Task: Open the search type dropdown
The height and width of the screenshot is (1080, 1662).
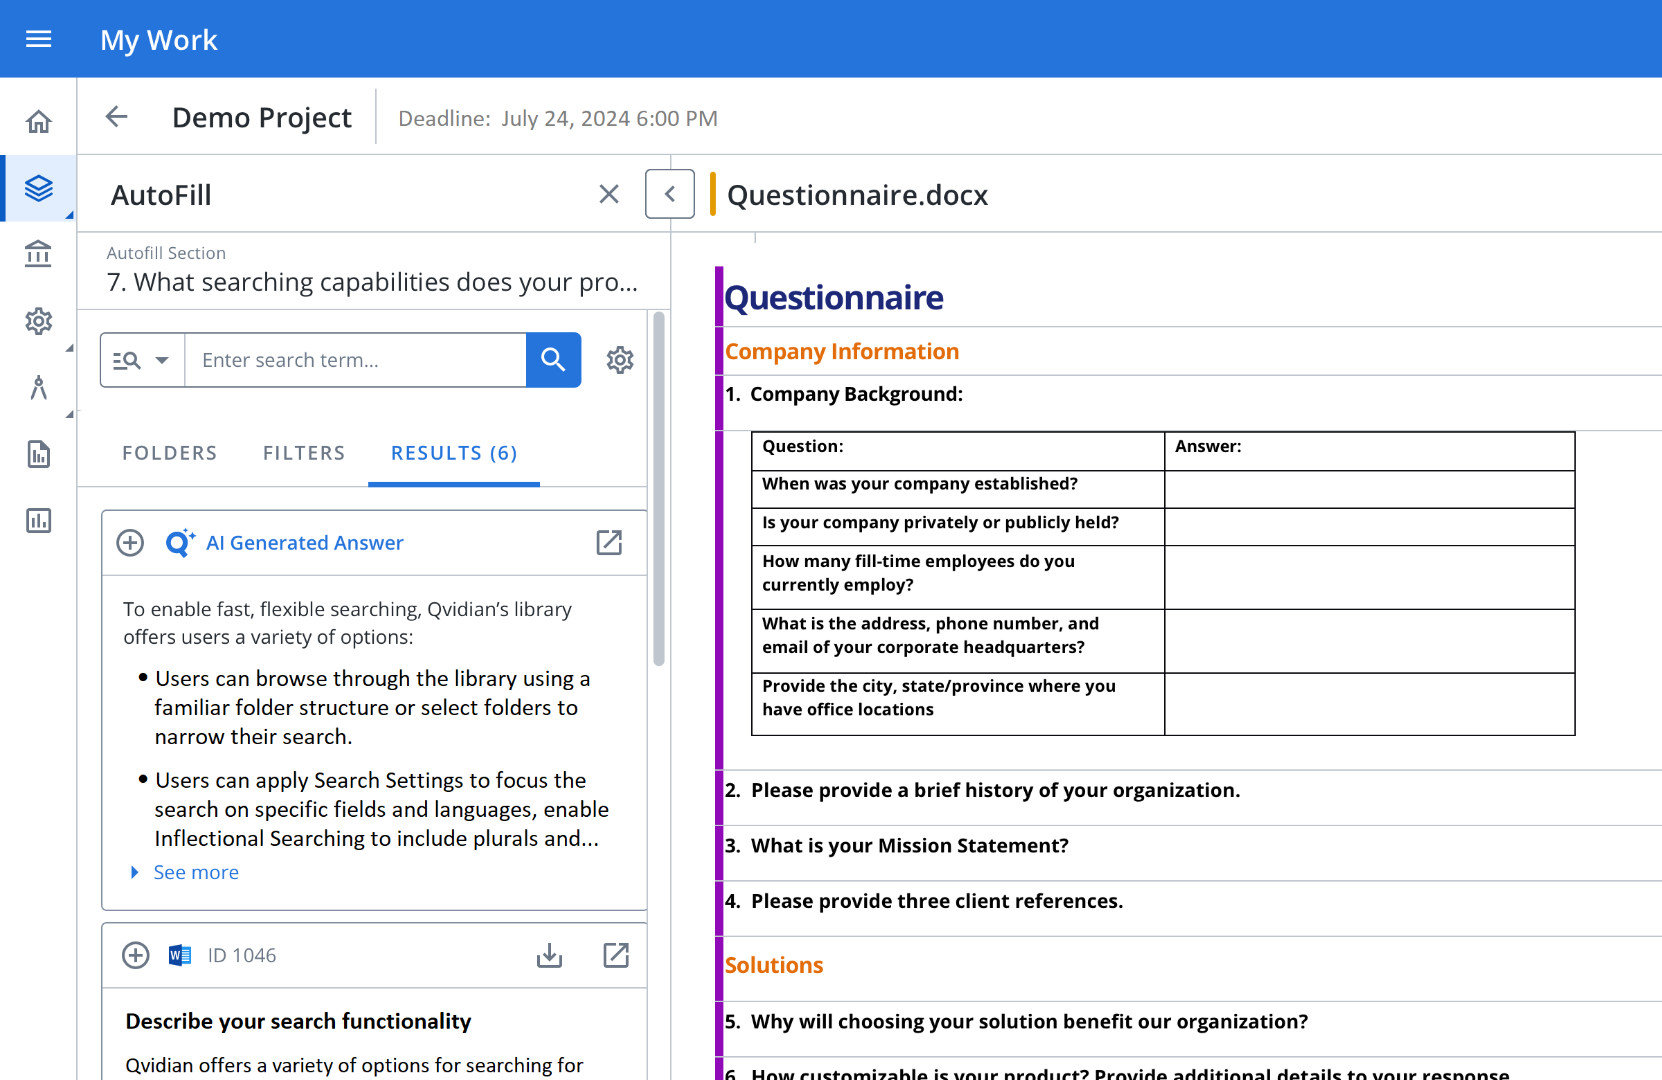Action: (142, 360)
